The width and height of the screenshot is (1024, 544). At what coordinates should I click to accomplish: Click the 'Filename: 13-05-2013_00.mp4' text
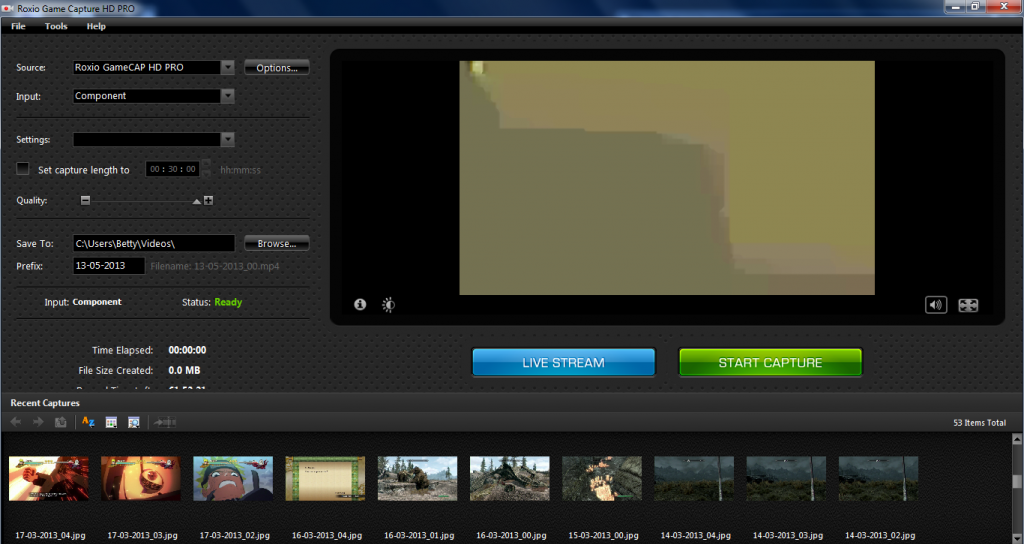(215, 266)
